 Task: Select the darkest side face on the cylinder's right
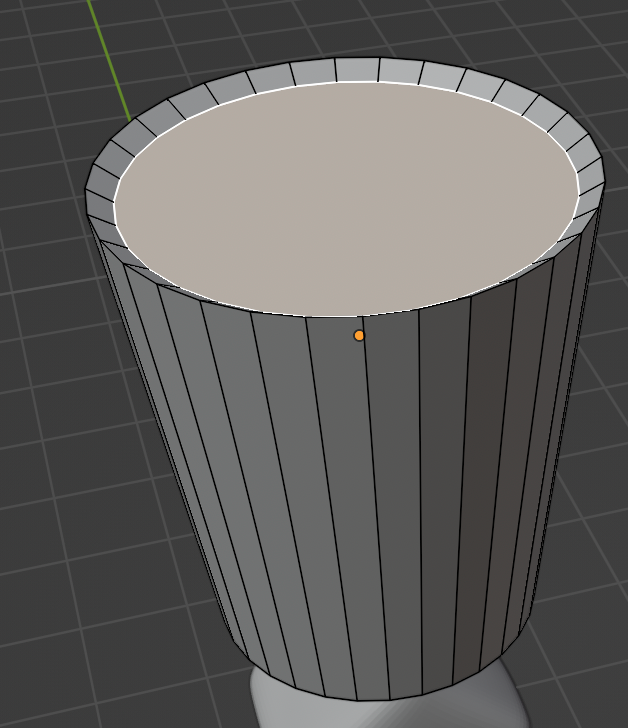click(493, 450)
